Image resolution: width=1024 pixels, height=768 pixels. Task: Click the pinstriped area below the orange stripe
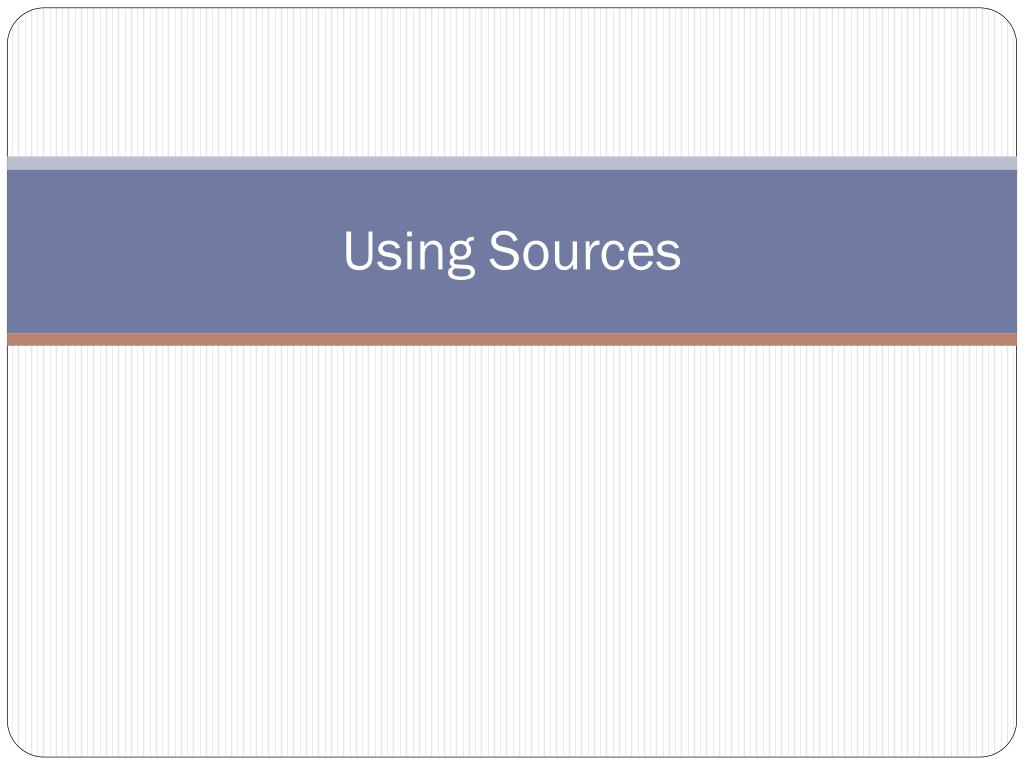click(x=512, y=552)
